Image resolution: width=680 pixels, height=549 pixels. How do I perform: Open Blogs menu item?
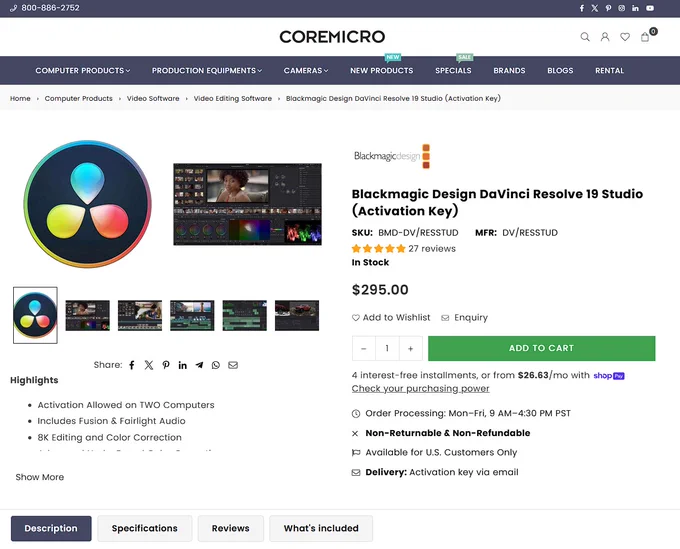560,70
